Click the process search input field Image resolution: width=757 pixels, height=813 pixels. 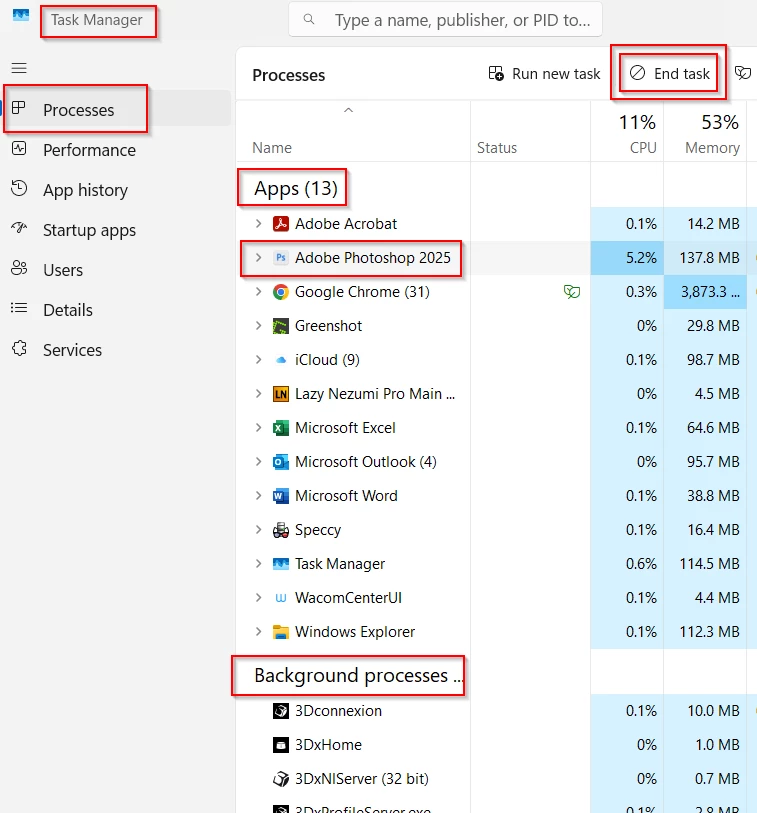(x=445, y=20)
